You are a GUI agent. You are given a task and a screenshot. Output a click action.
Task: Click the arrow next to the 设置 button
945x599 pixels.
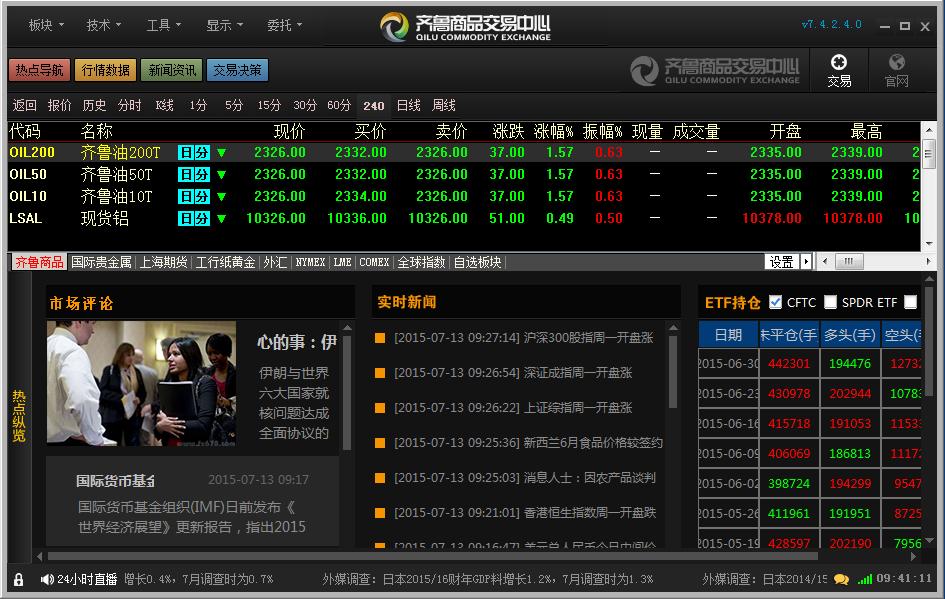(808, 260)
